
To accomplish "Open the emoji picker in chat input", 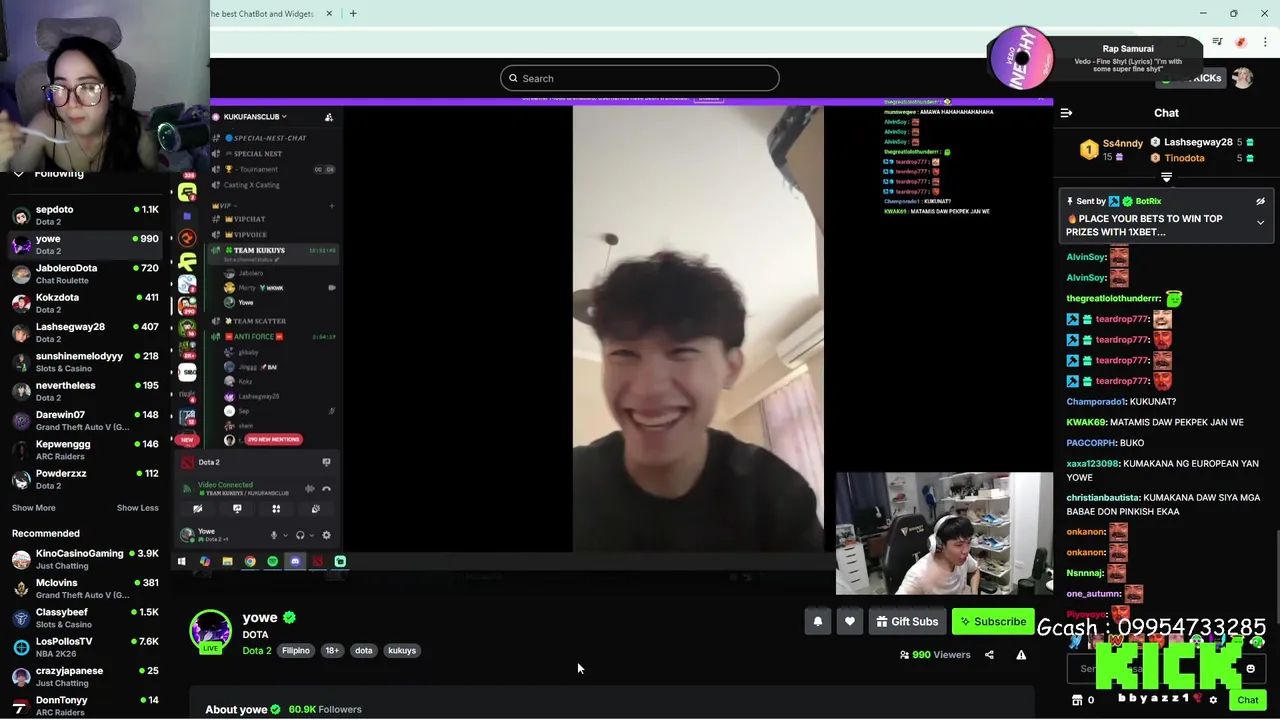I will 1250,669.
